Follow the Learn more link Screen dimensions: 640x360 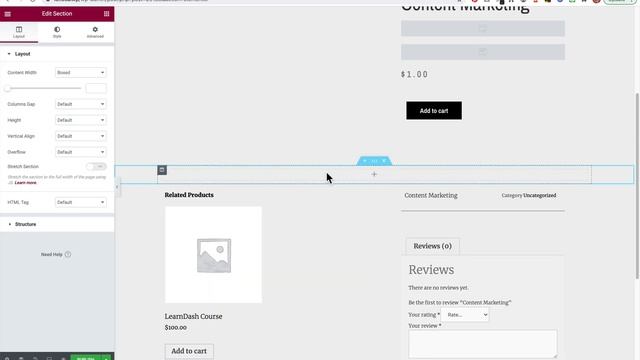[x=25, y=182]
